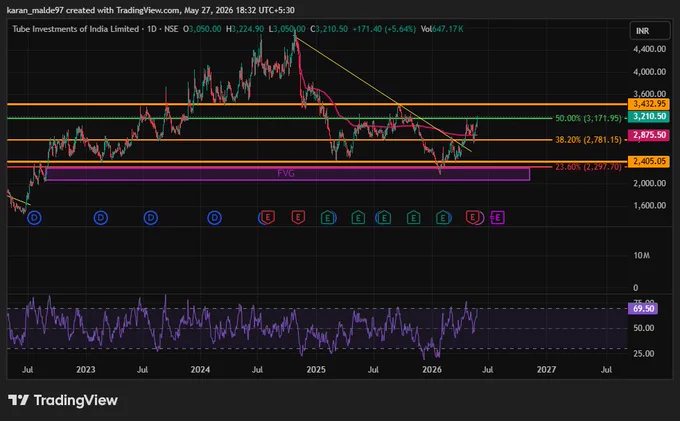Open the green earnings marker just after 2026

pos(443,217)
